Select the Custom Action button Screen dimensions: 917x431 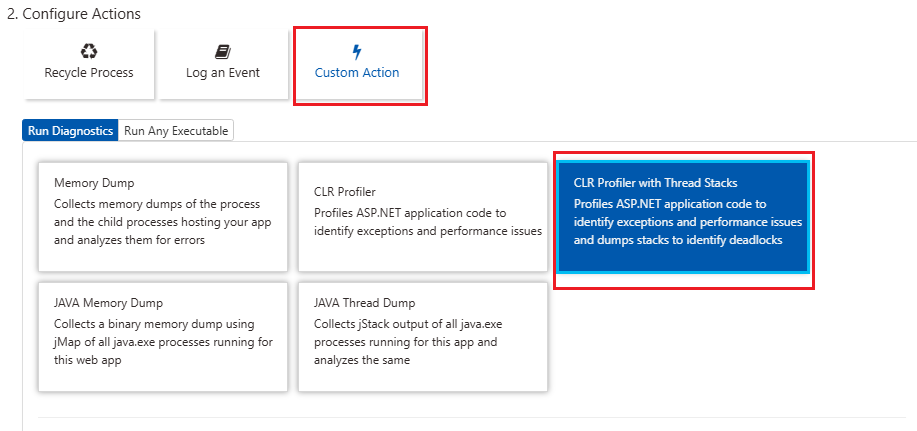357,65
